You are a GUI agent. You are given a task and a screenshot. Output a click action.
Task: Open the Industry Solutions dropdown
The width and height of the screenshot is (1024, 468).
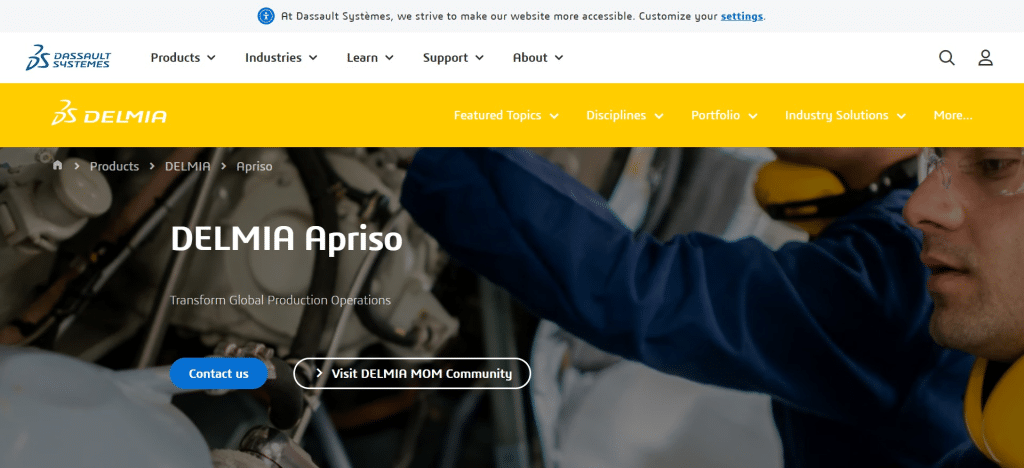click(845, 116)
